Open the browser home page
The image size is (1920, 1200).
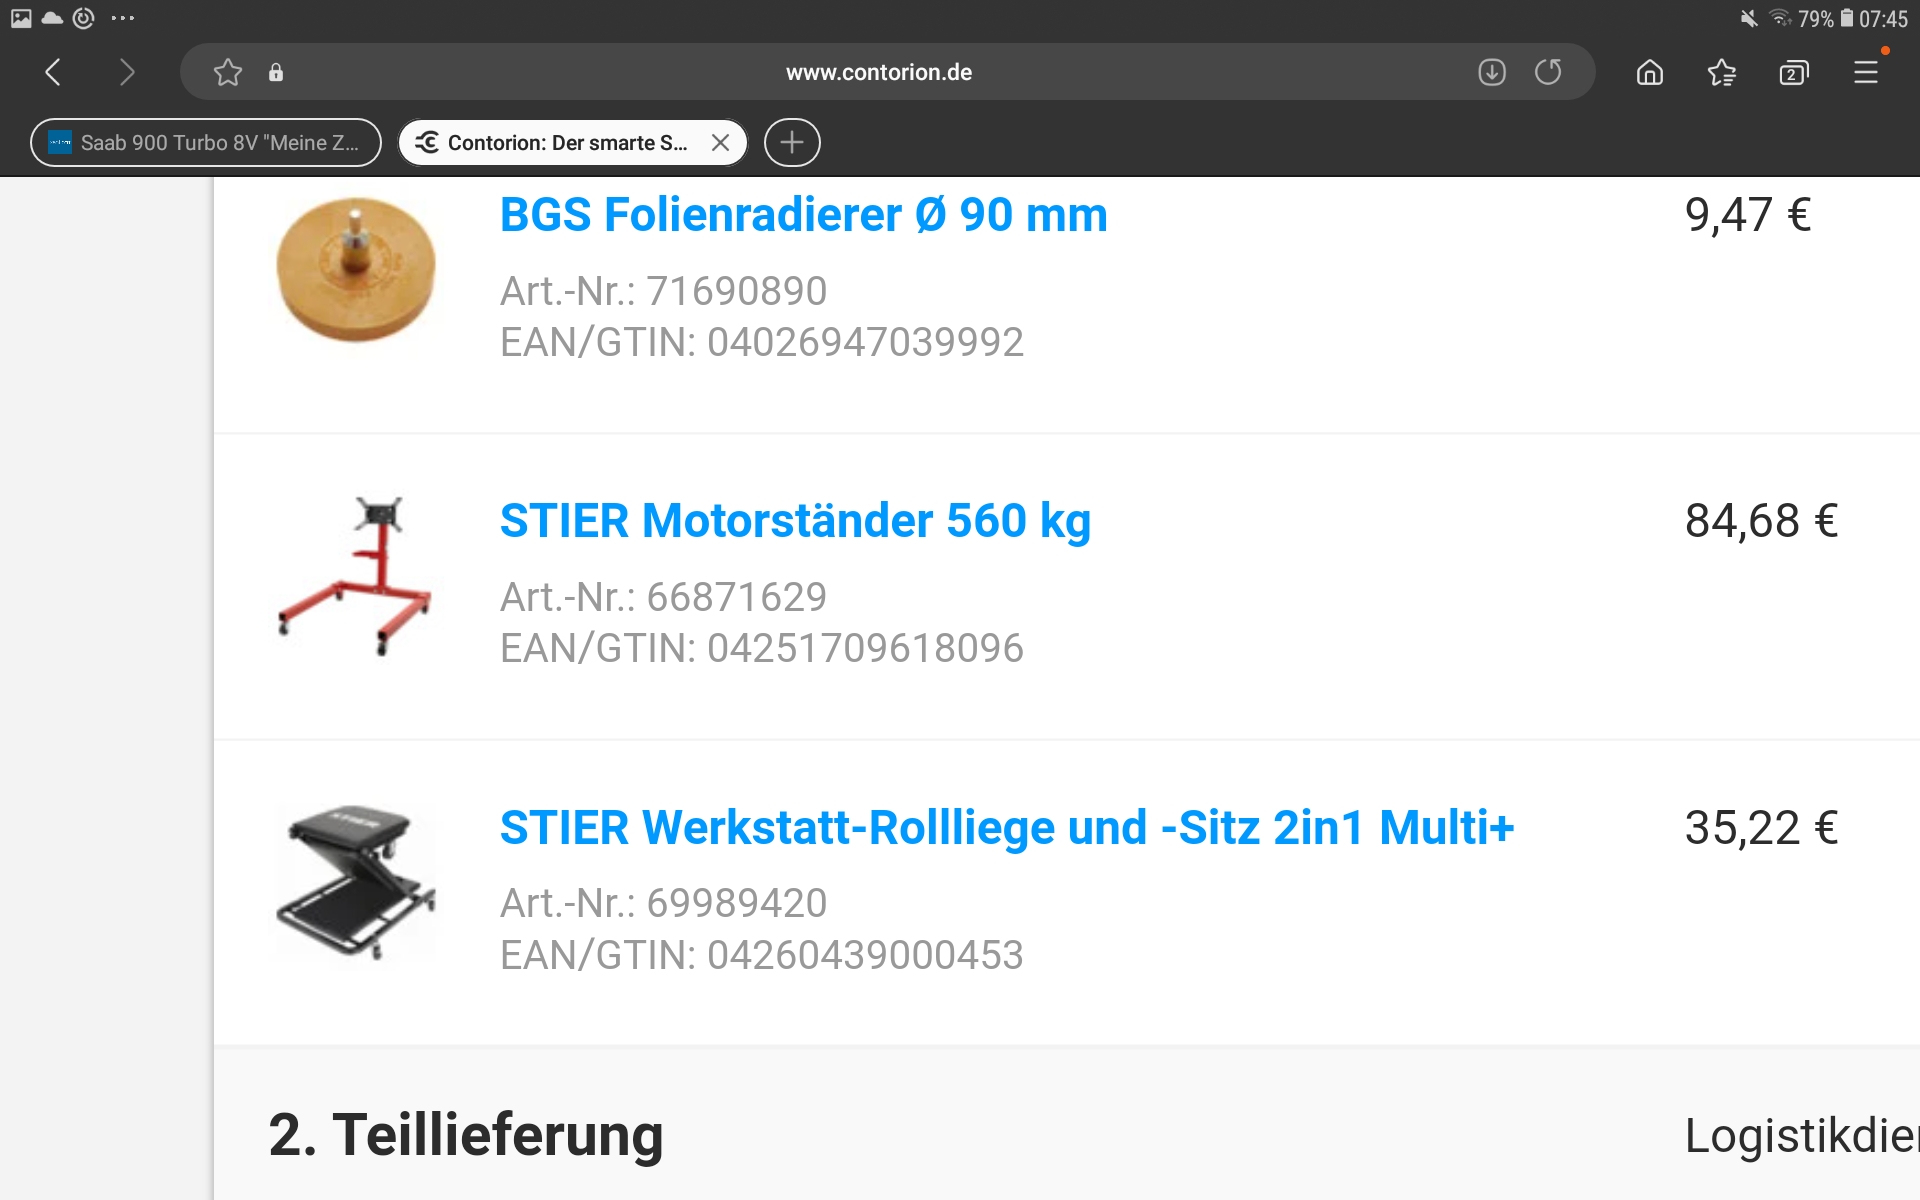[x=1650, y=72]
